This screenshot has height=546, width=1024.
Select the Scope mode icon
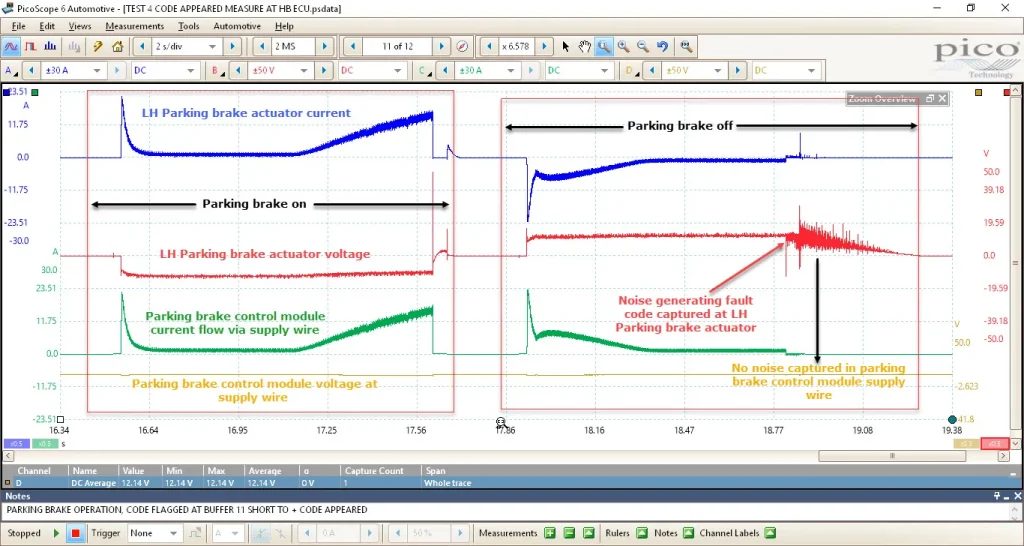[11, 46]
